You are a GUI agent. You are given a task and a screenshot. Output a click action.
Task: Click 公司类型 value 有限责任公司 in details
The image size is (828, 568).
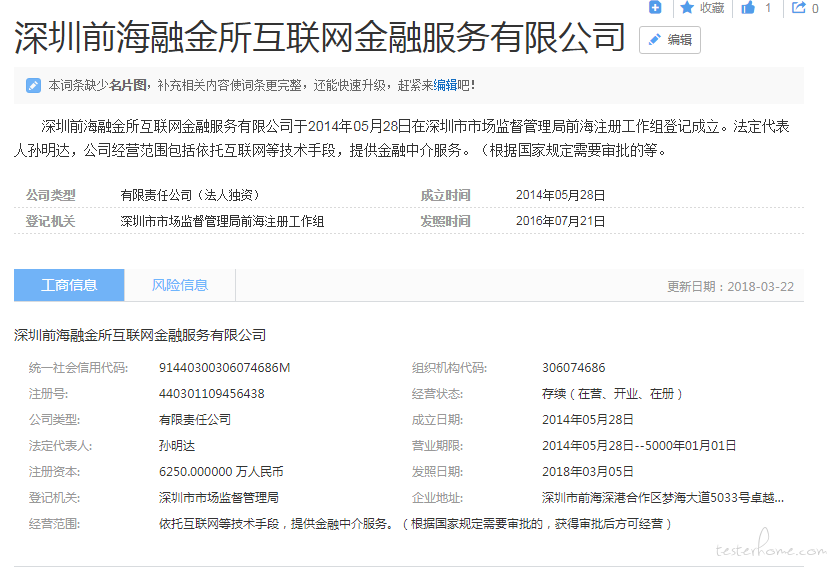click(195, 420)
